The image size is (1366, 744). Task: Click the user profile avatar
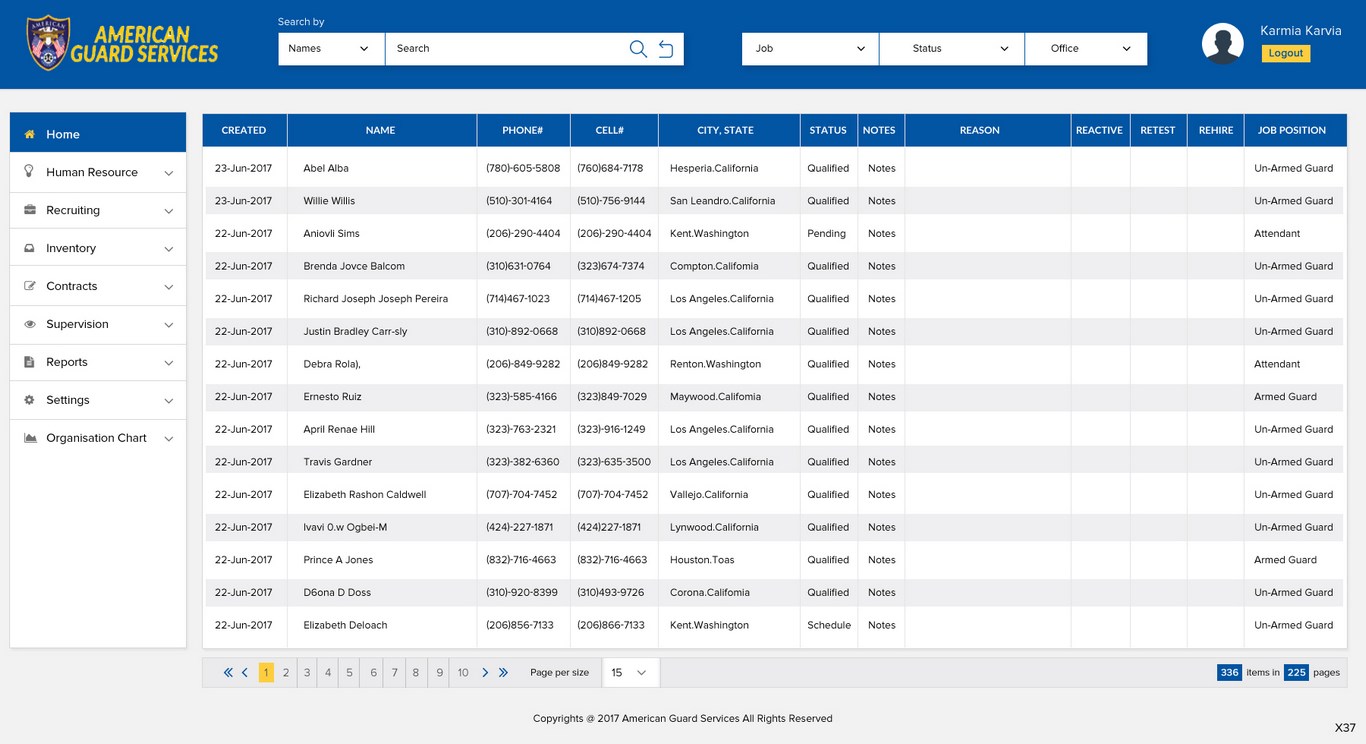click(x=1222, y=44)
